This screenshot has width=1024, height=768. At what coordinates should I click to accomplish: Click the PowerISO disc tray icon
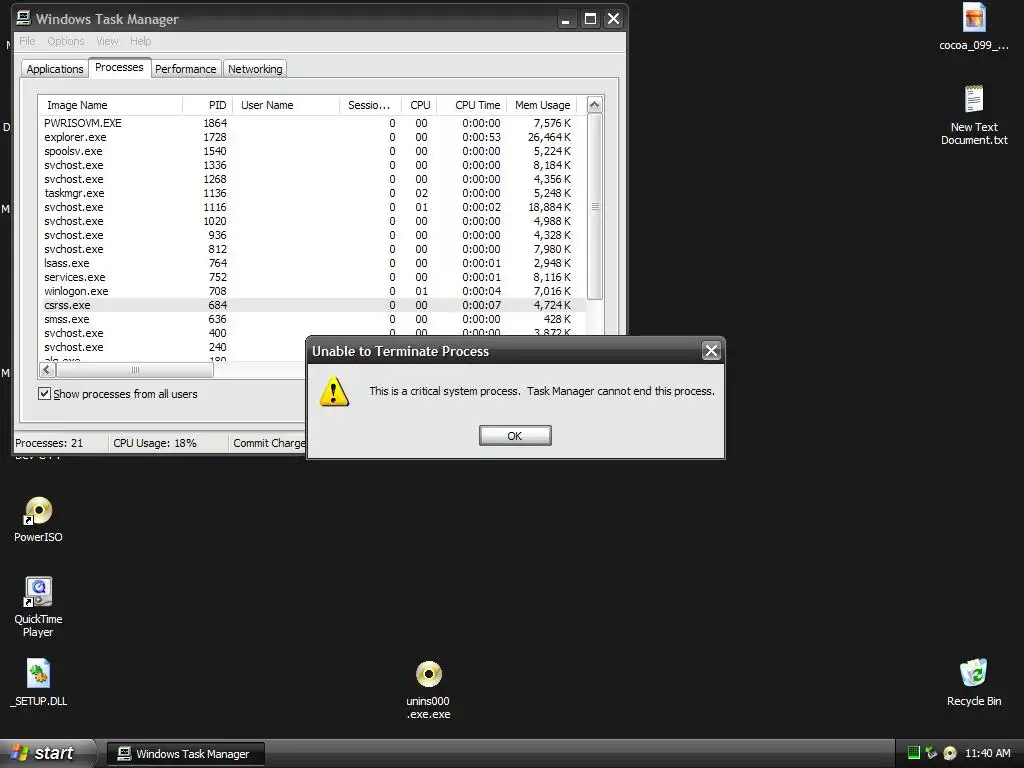click(x=950, y=753)
